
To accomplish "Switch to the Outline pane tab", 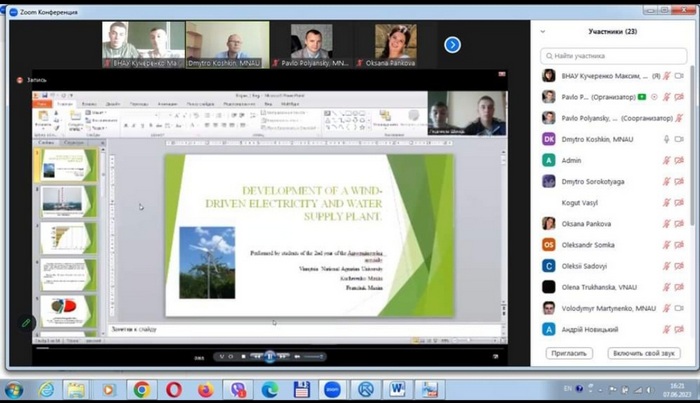I will (74, 142).
